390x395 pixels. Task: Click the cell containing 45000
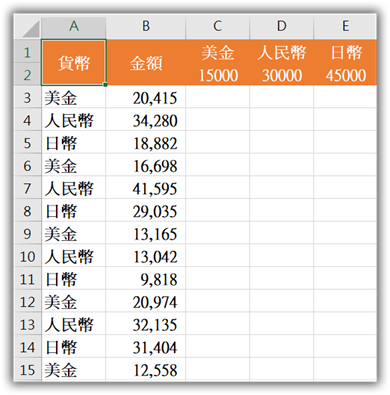click(x=345, y=75)
